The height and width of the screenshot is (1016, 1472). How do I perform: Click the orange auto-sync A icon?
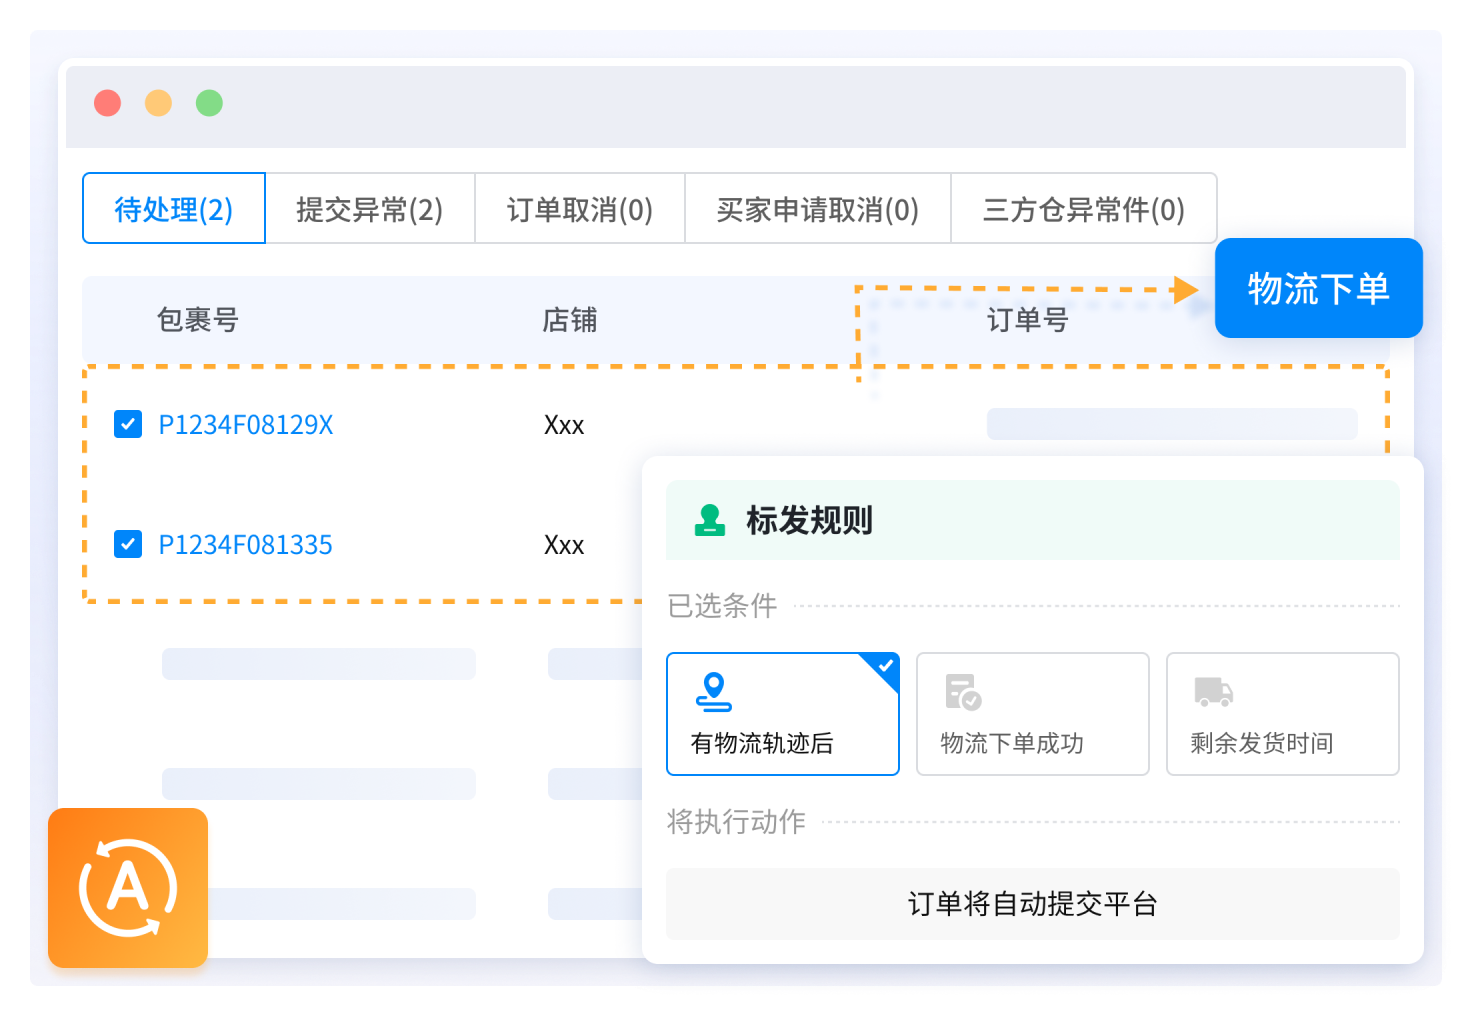coord(128,888)
